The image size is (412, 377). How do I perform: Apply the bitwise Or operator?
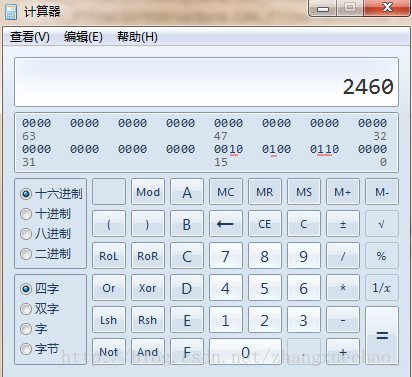[109, 288]
